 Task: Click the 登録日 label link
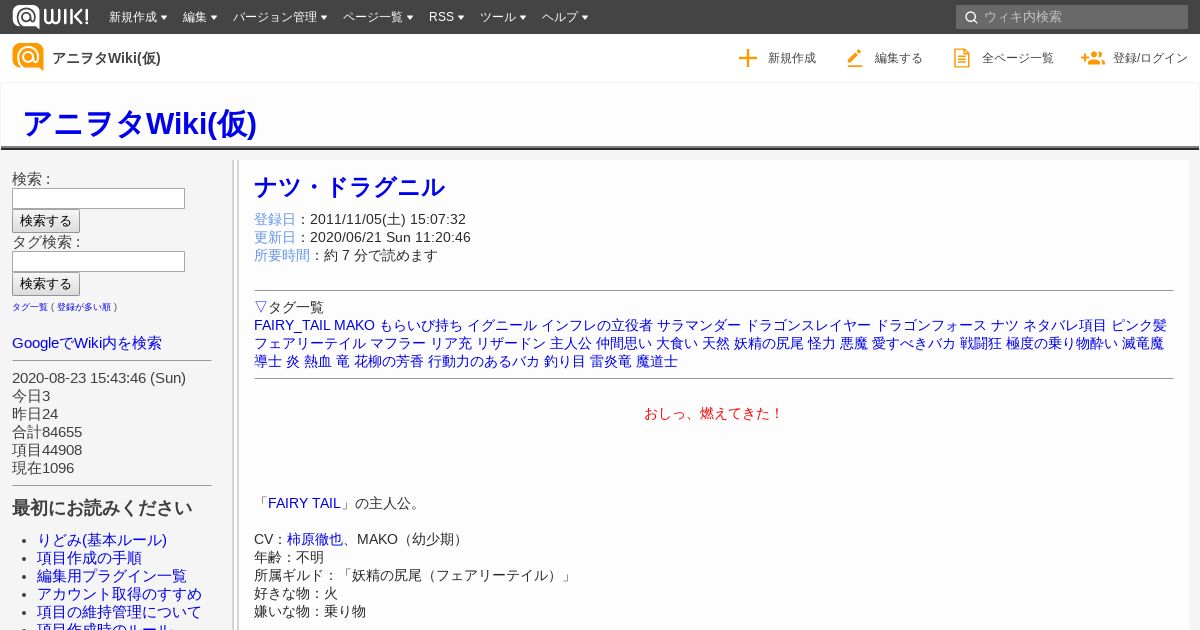point(275,219)
